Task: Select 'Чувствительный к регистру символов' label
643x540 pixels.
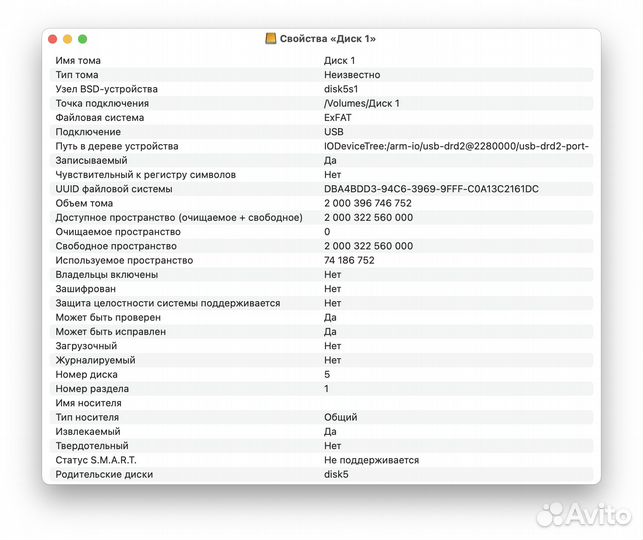Action: click(x=146, y=175)
